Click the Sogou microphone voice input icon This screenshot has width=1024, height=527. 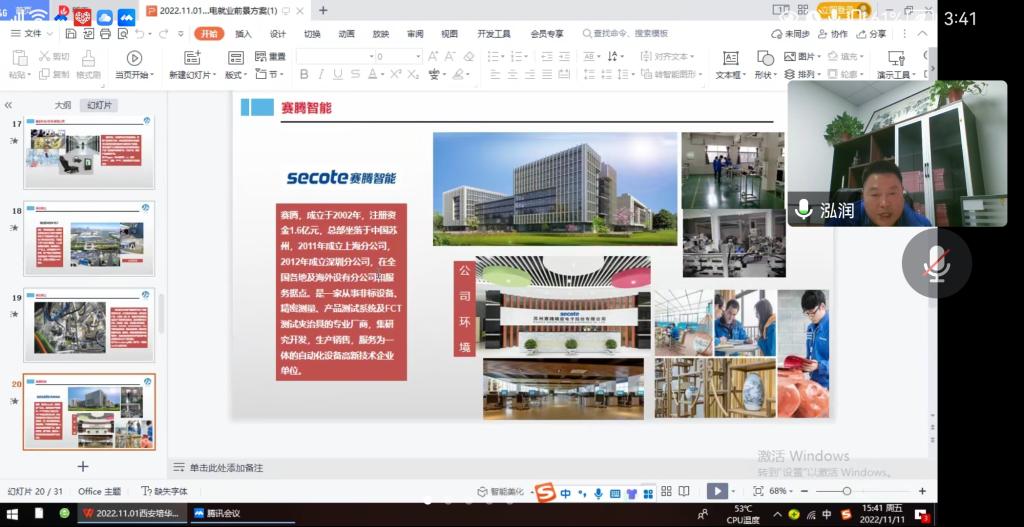[x=598, y=493]
